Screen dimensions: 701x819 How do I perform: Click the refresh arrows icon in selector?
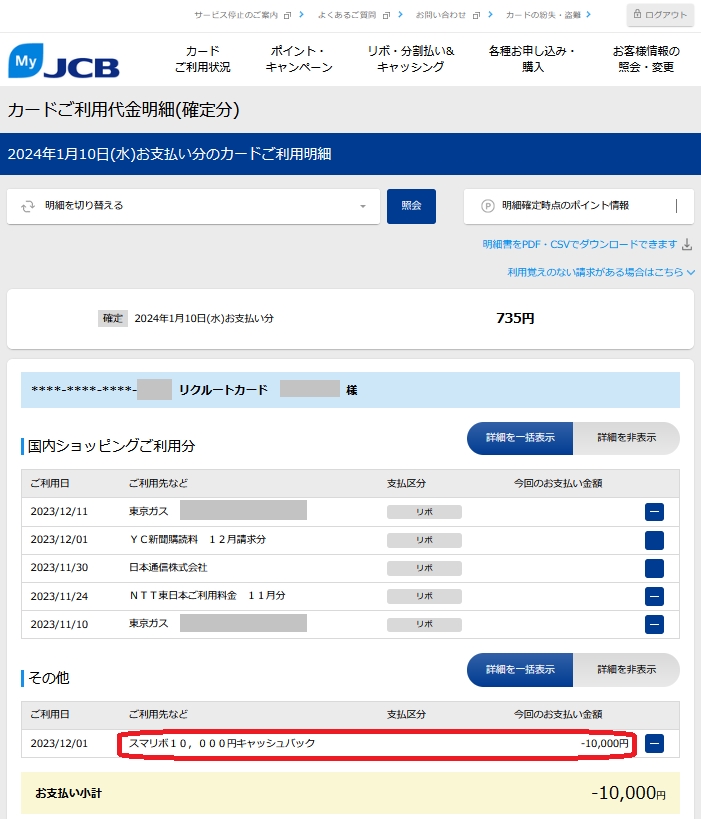(28, 206)
